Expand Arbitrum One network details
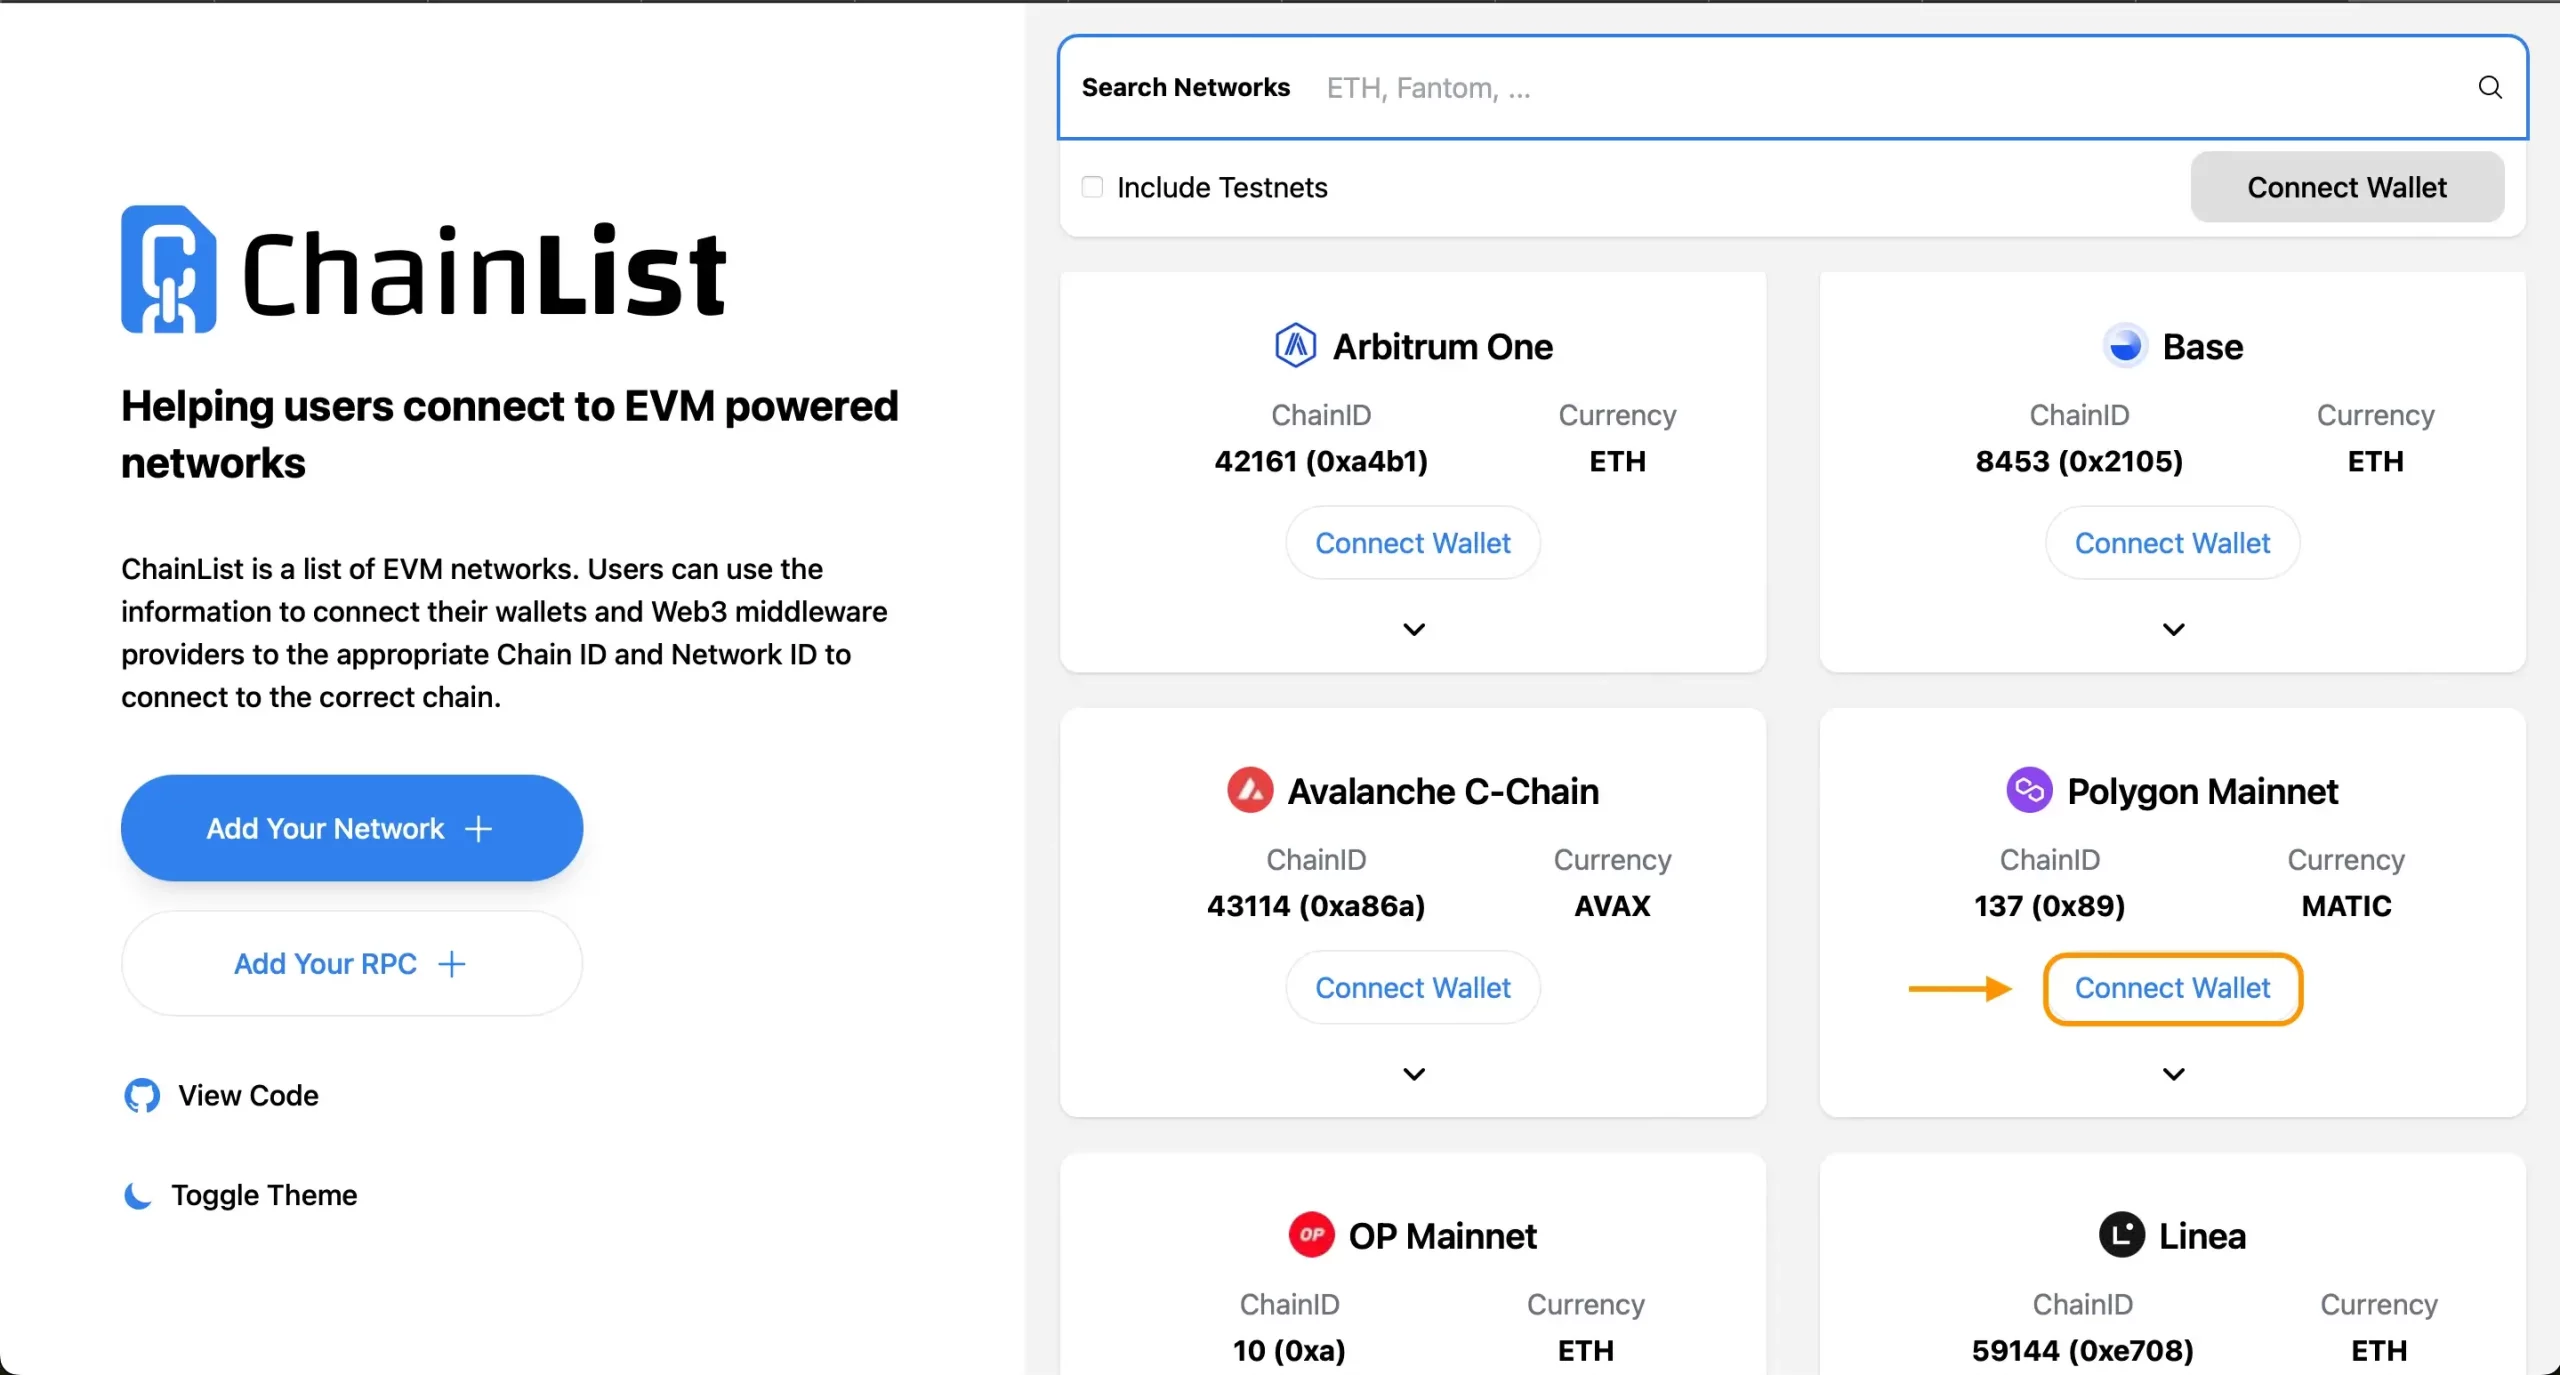Viewport: 2560px width, 1375px height. (1414, 630)
